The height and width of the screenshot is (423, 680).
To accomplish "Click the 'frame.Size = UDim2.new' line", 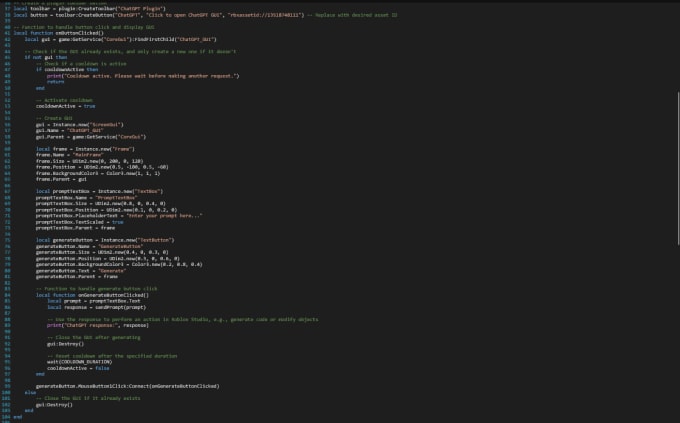I will pyautogui.click(x=89, y=161).
